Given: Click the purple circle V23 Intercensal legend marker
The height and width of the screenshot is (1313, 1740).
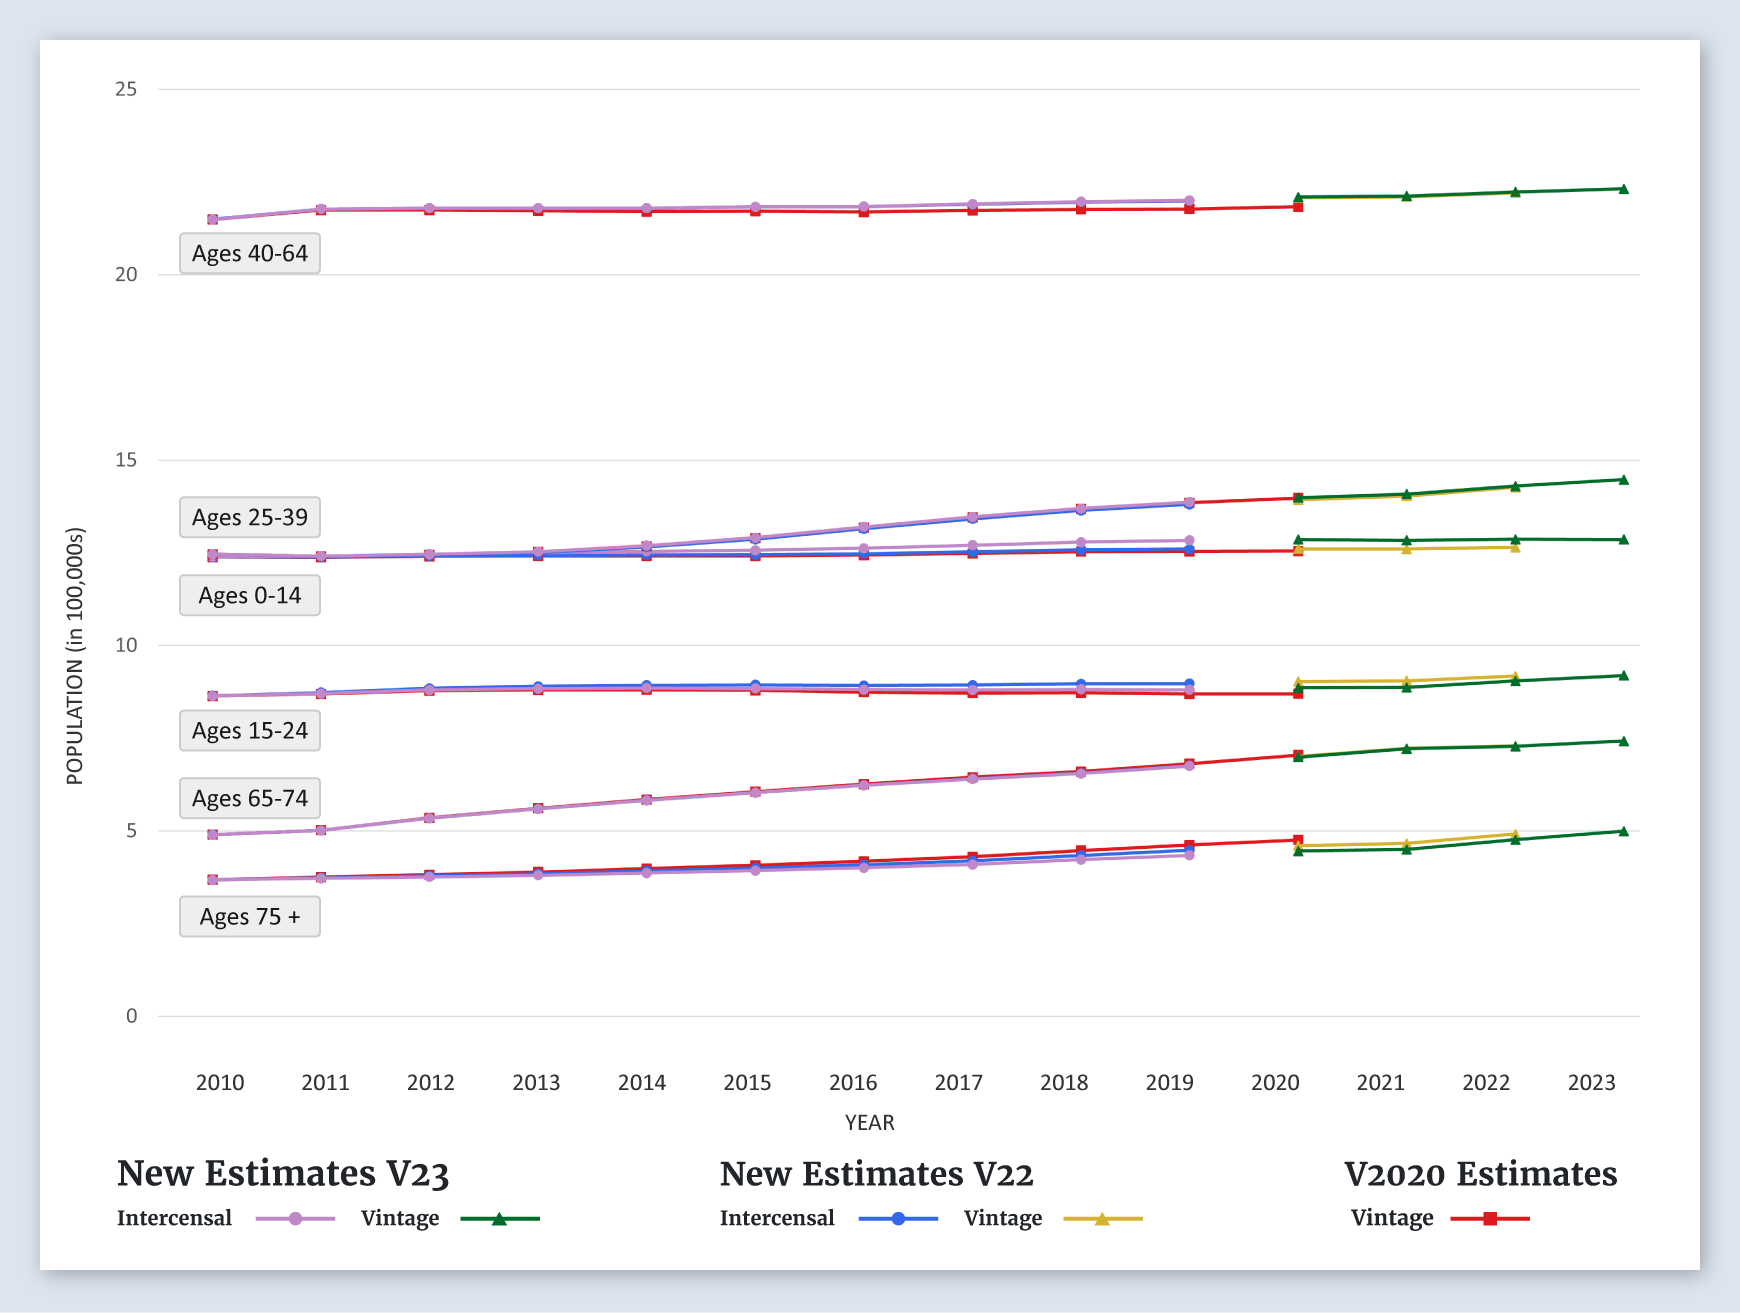Looking at the screenshot, I should coord(295,1219).
